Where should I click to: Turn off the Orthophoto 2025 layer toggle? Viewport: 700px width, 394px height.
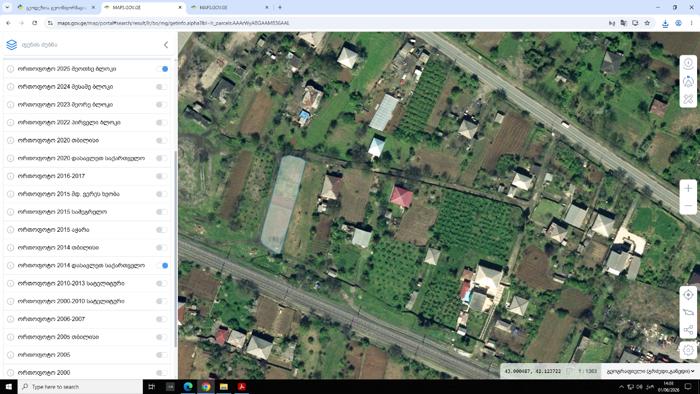162,69
